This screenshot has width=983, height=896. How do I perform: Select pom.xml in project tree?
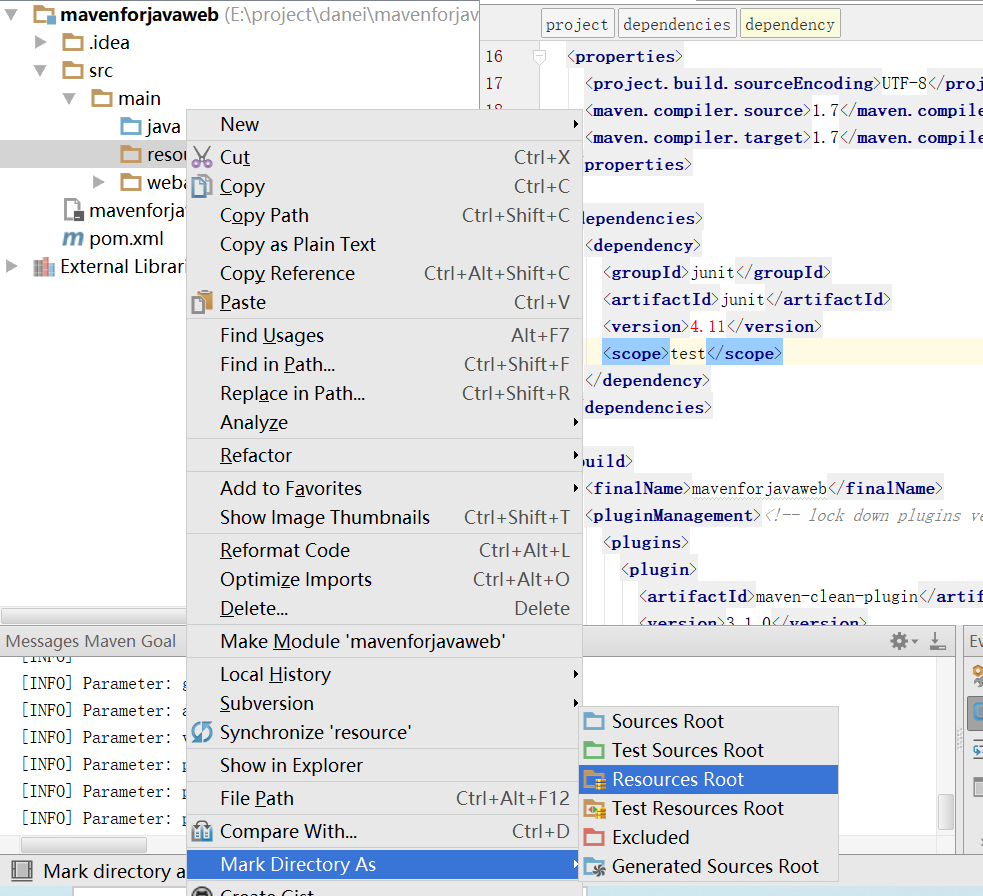126,238
